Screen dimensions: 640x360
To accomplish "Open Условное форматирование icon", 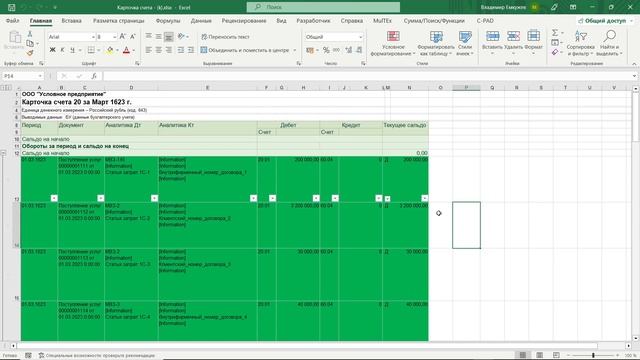I will tap(393, 37).
